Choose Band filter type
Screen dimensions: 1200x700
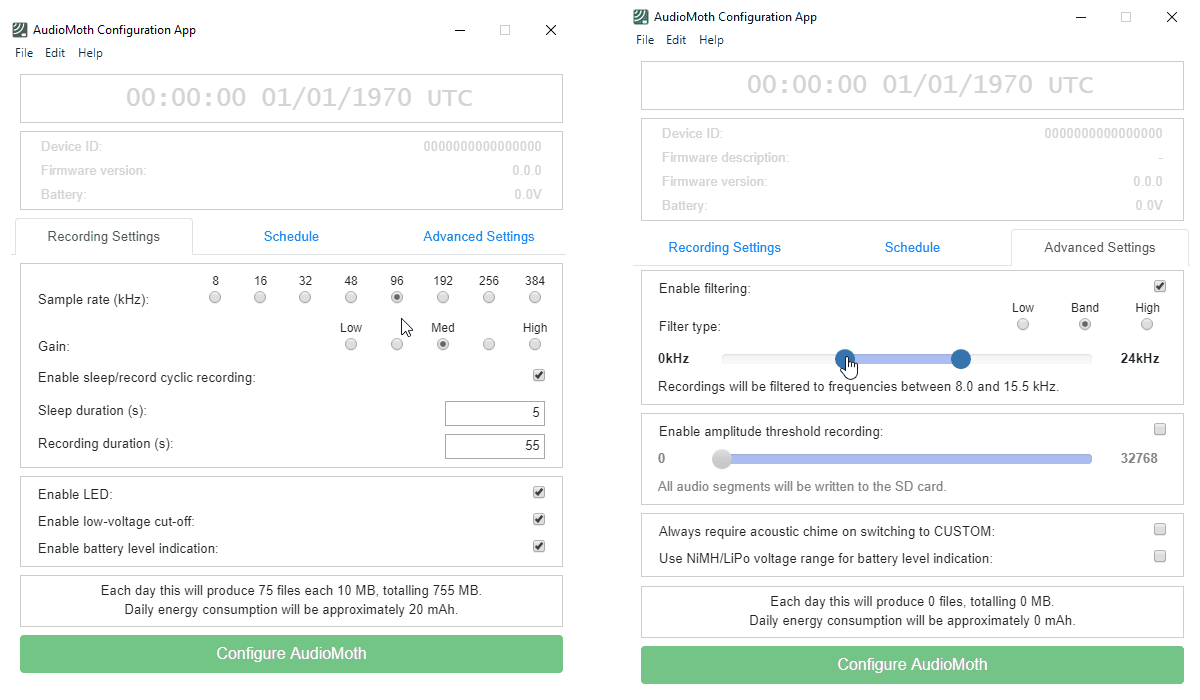(1085, 324)
